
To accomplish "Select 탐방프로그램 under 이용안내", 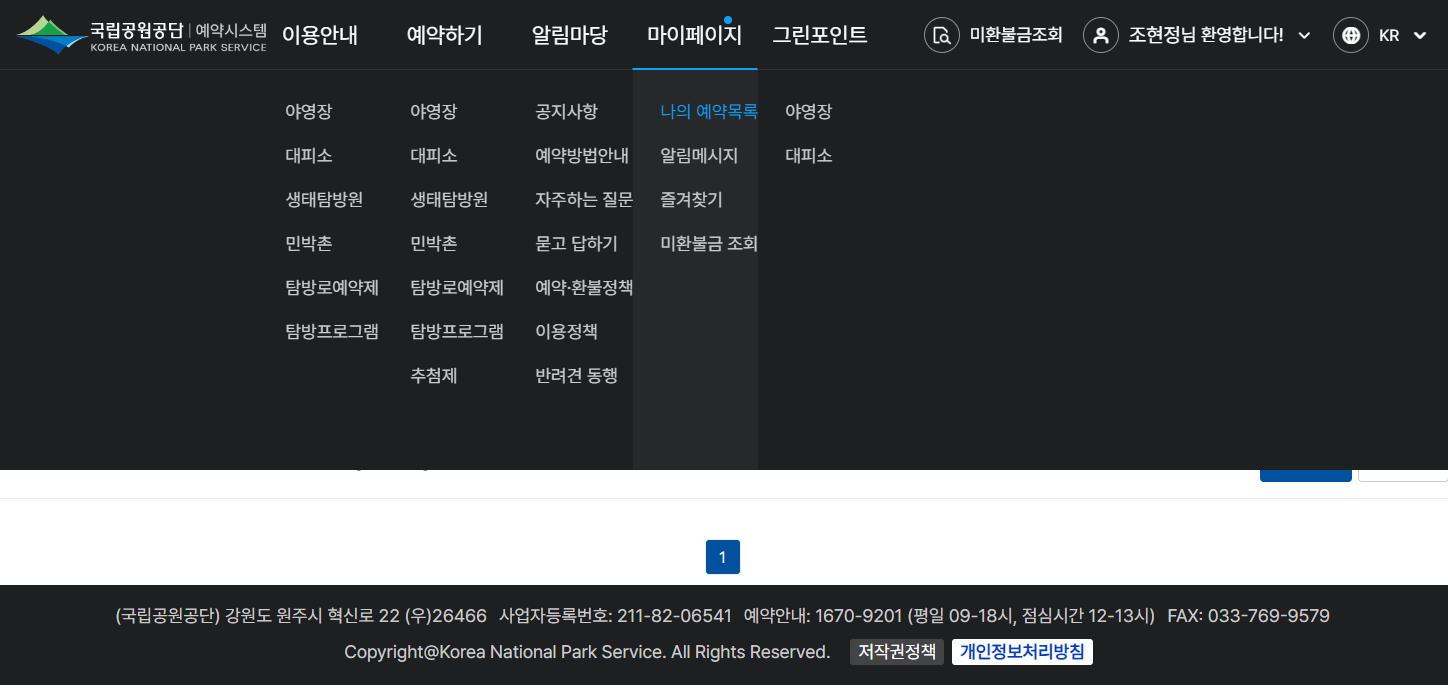I will pos(332,332).
